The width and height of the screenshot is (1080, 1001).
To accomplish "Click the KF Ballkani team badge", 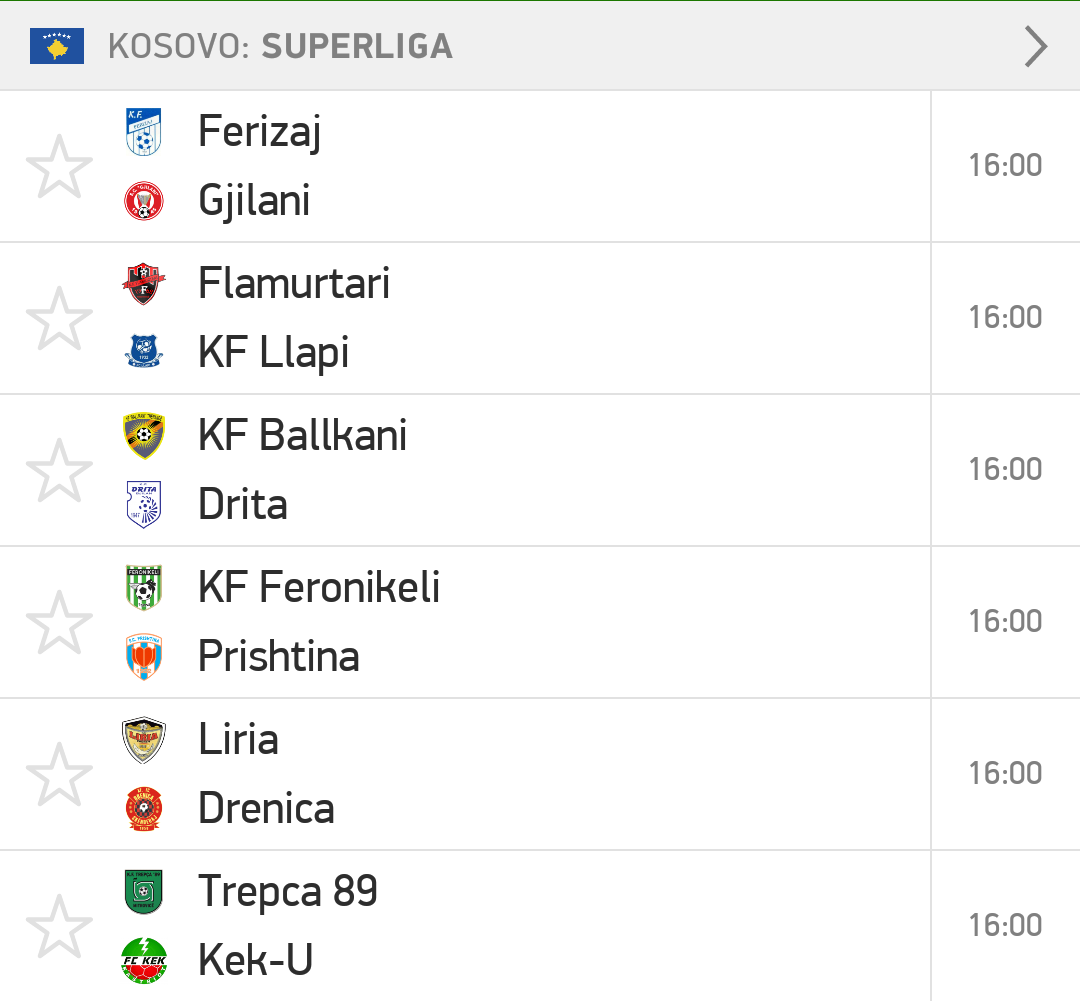I will point(143,435).
